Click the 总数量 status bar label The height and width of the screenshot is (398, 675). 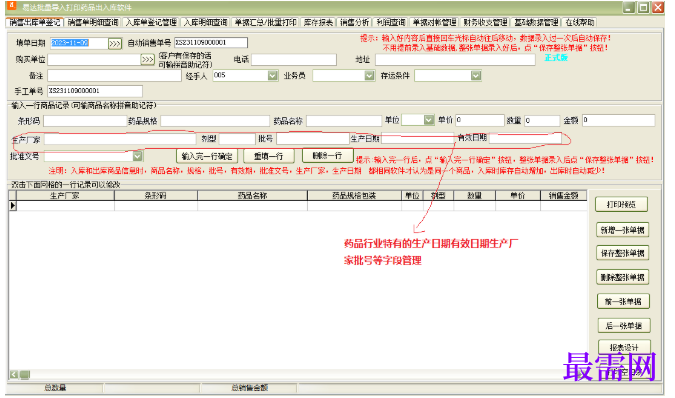pos(56,388)
